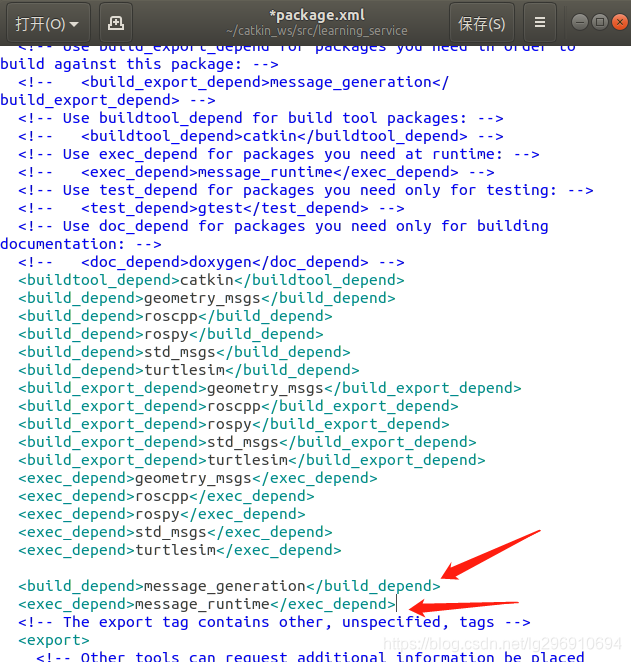The width and height of the screenshot is (631, 662).
Task: Click exec_depend rospy line
Action: pyautogui.click(x=162, y=514)
